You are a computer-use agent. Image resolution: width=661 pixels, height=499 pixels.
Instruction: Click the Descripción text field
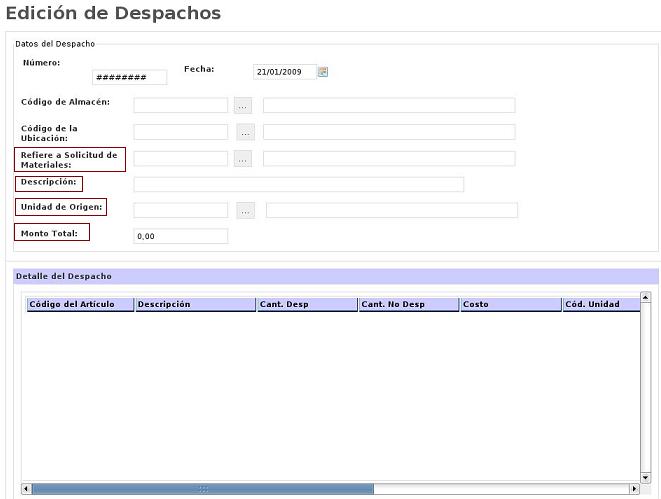click(298, 184)
